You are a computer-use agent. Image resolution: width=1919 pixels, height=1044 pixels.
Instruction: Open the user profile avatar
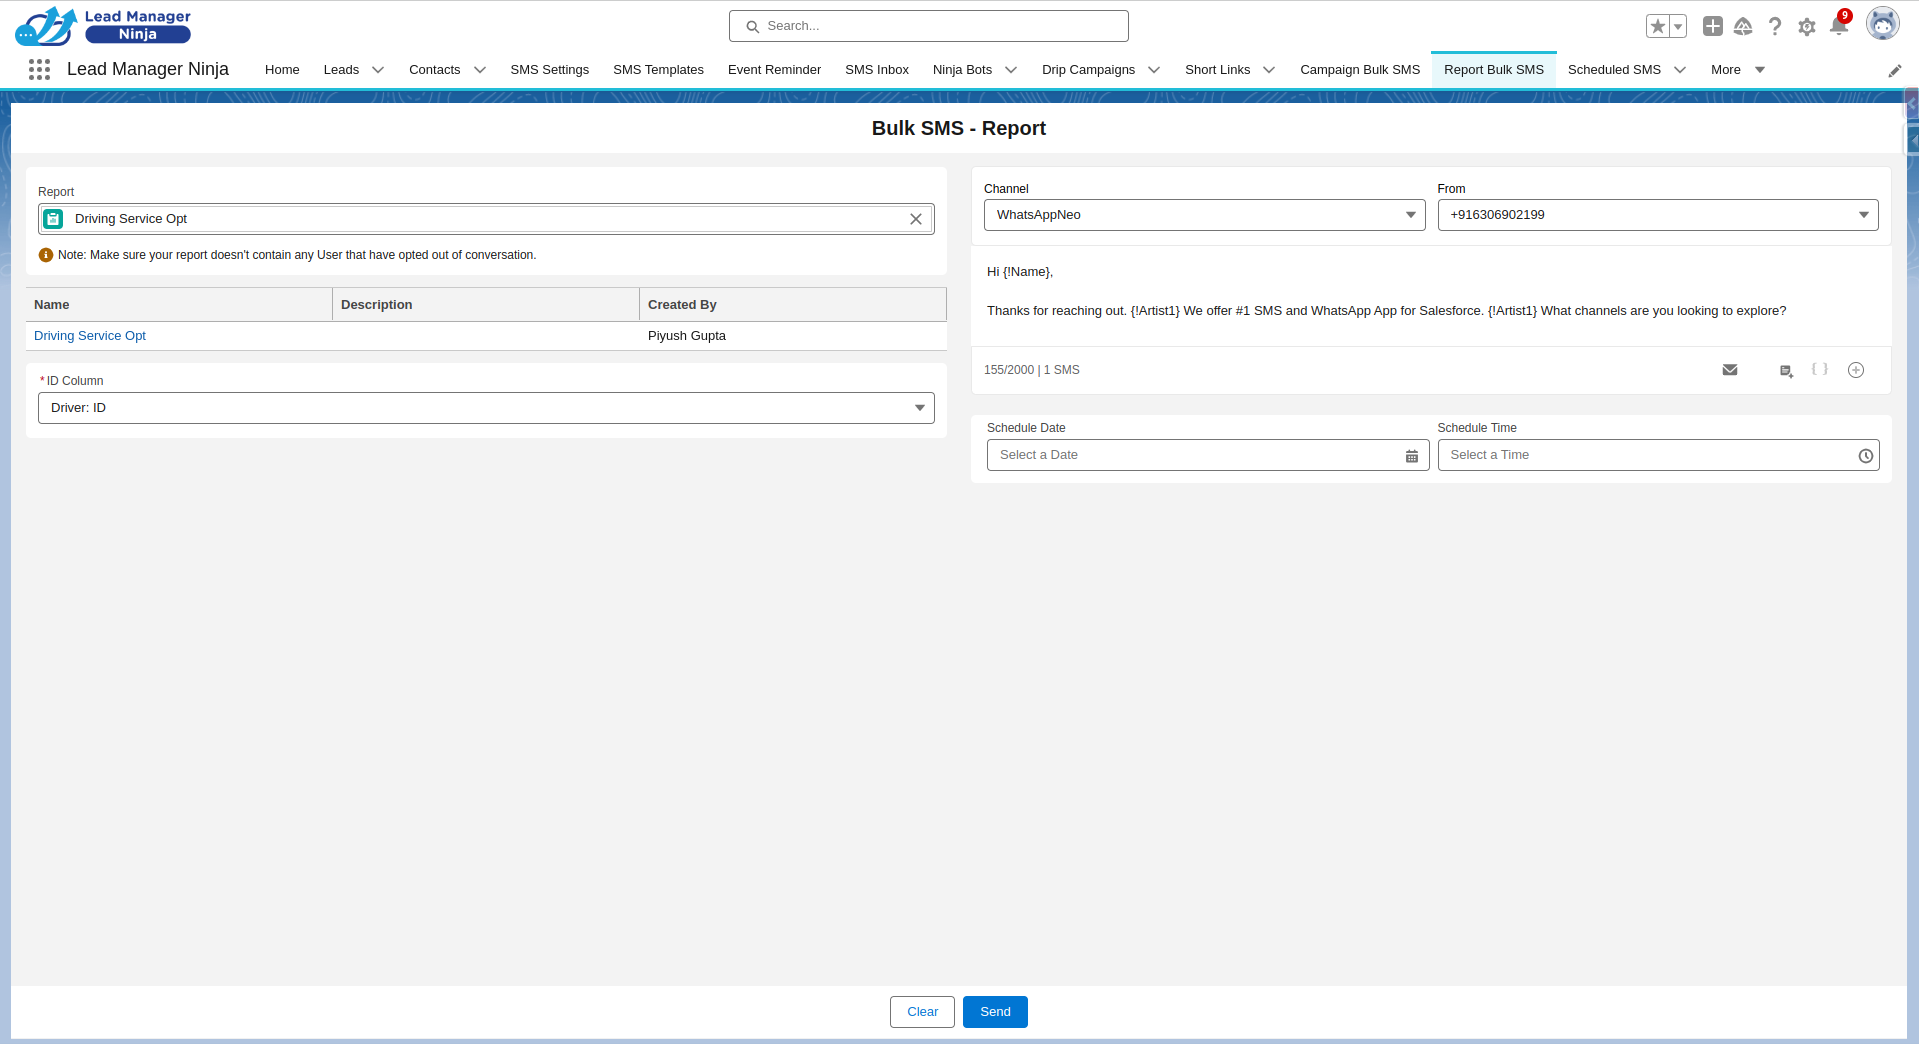click(x=1883, y=24)
